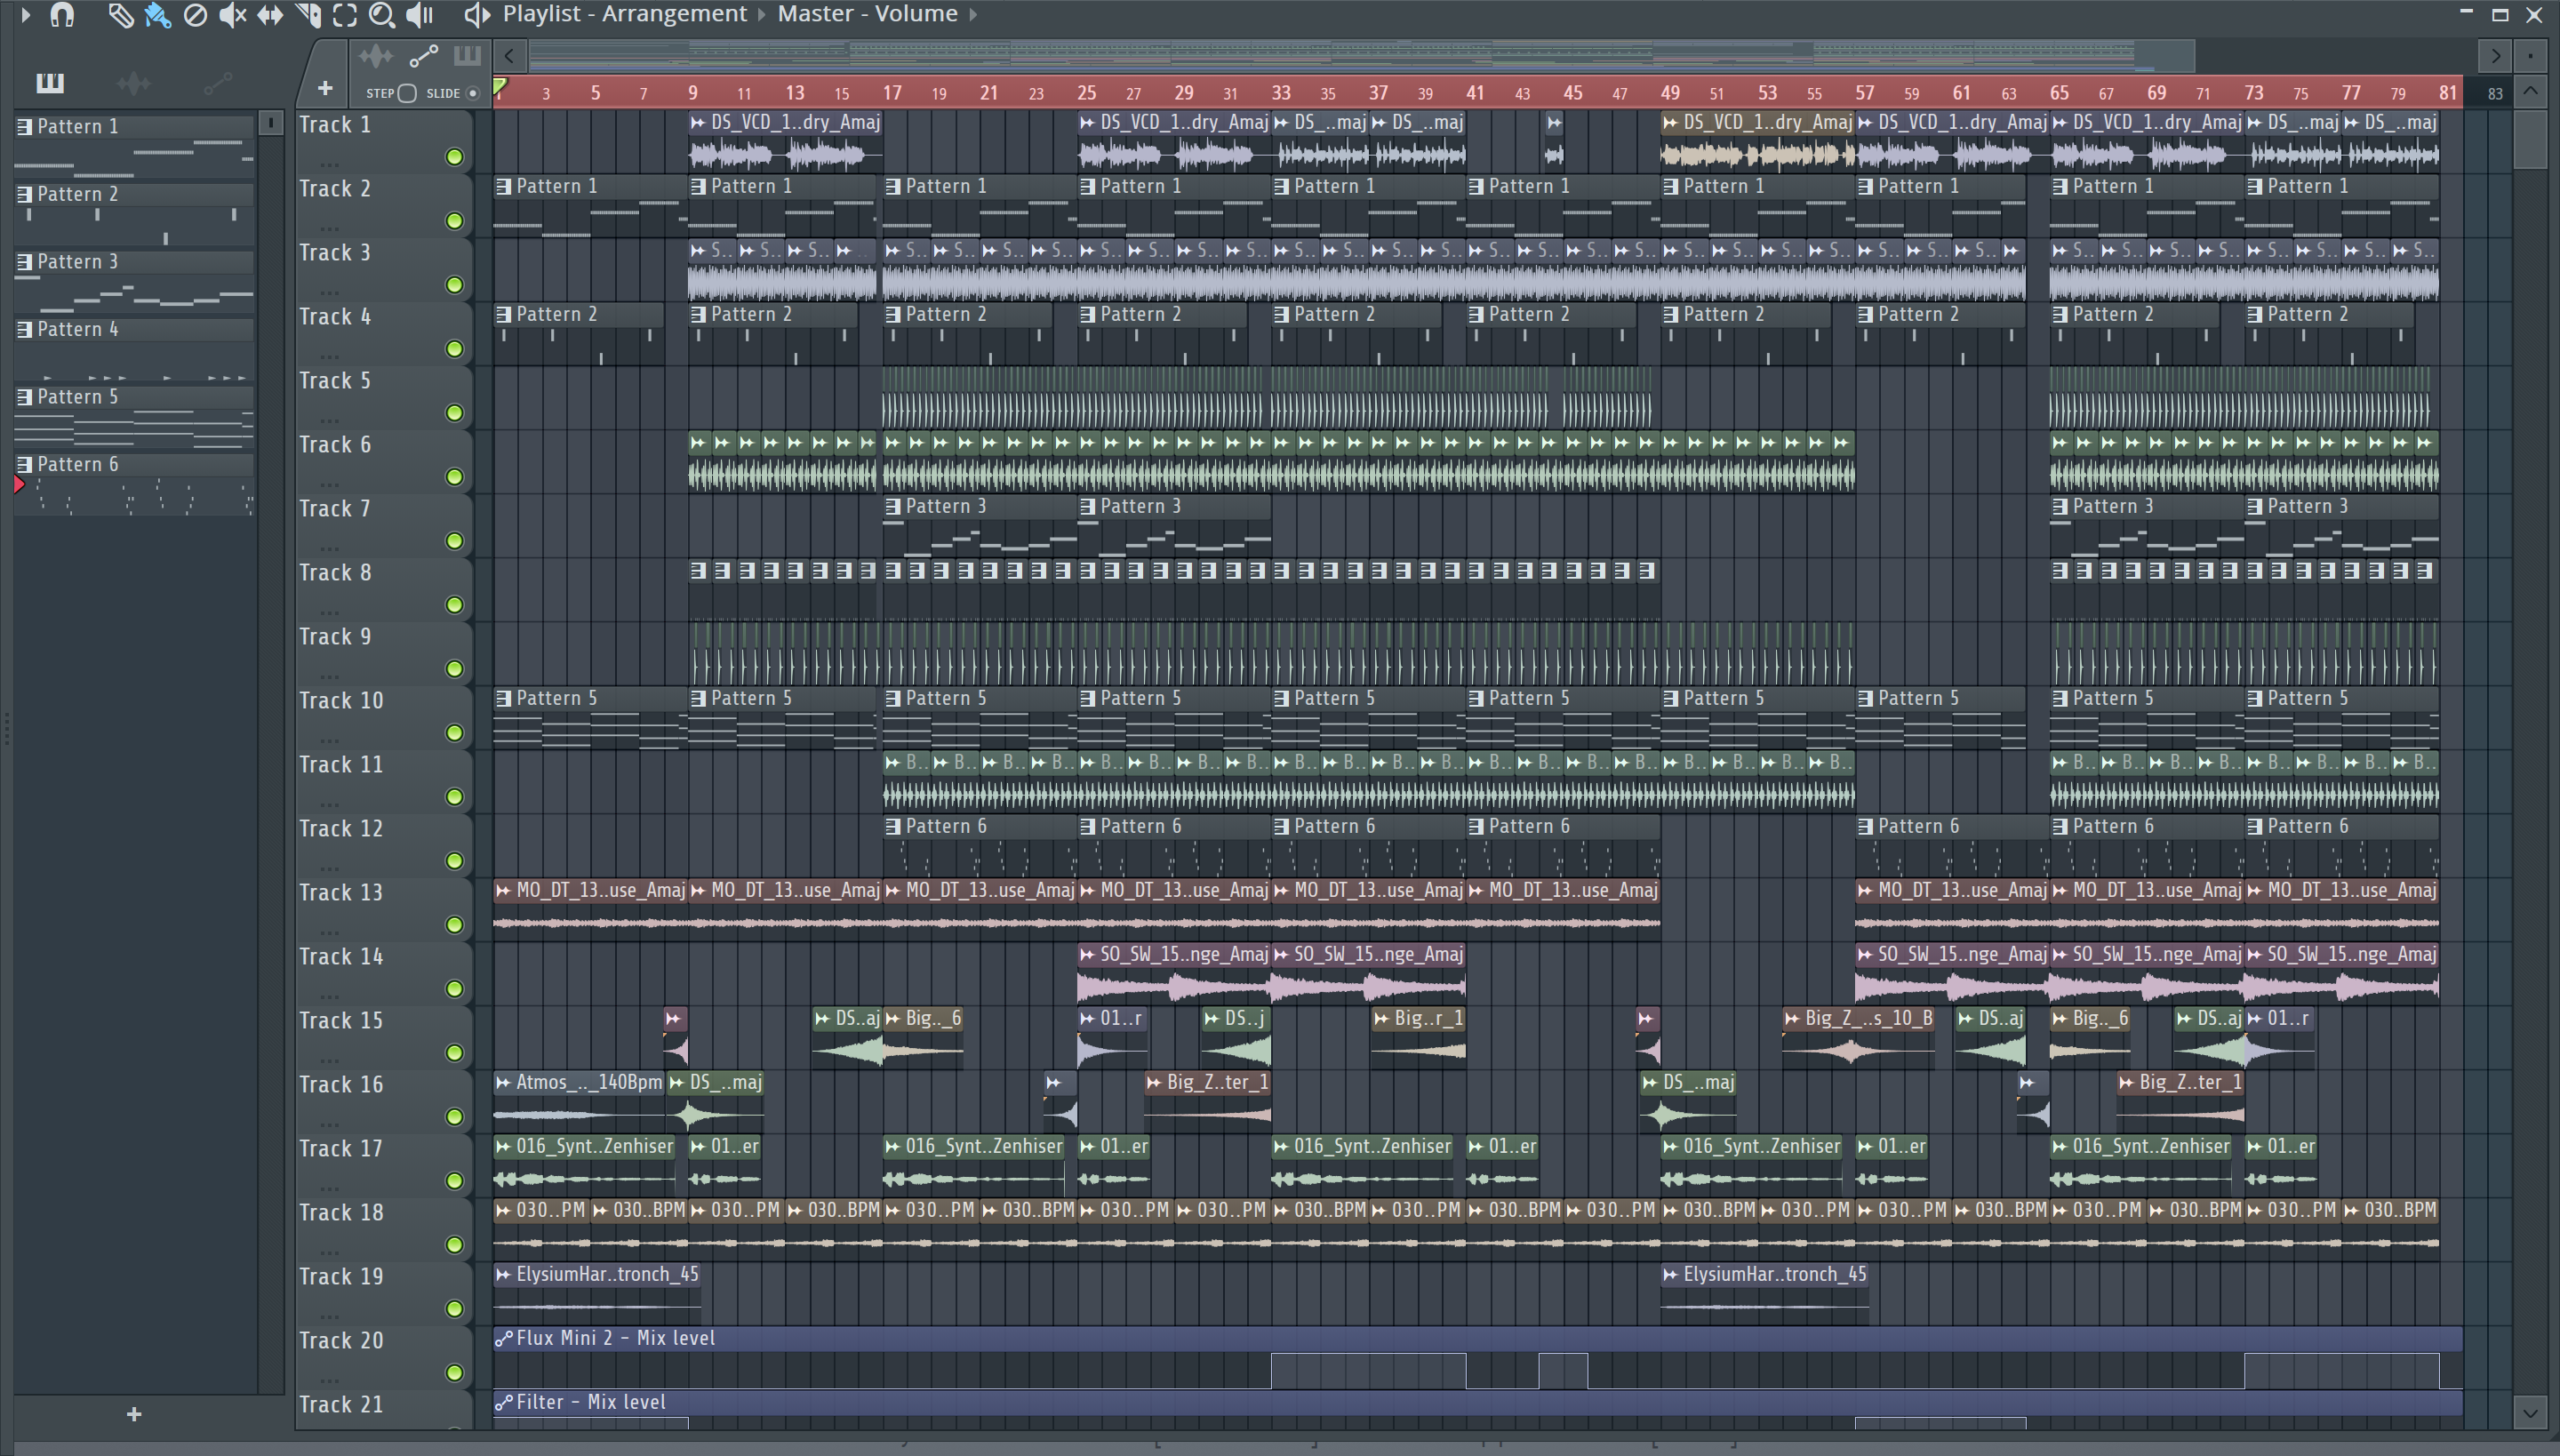Screen dimensions: 2560x1456
Task: Select the Slice tool
Action: click(x=309, y=15)
